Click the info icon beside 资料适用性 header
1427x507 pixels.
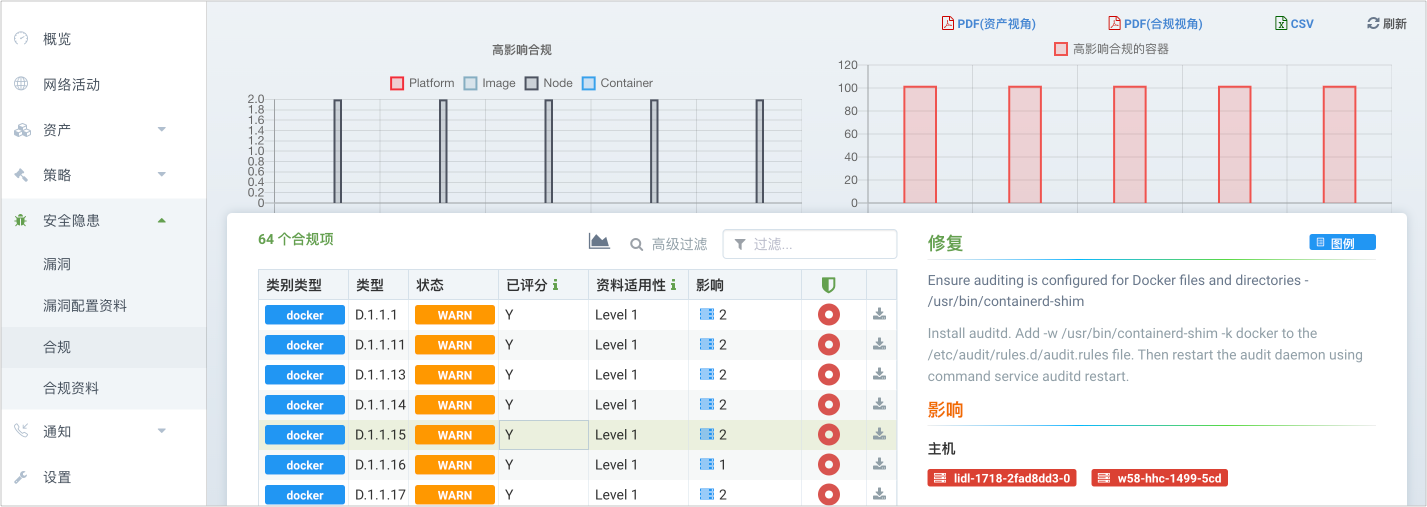[674, 286]
